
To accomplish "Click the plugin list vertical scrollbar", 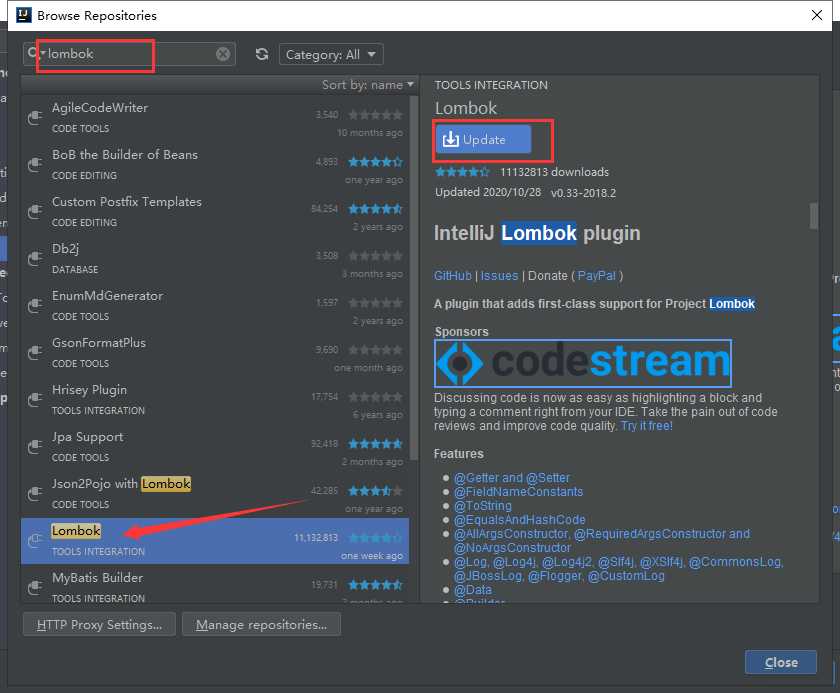I will 414,277.
